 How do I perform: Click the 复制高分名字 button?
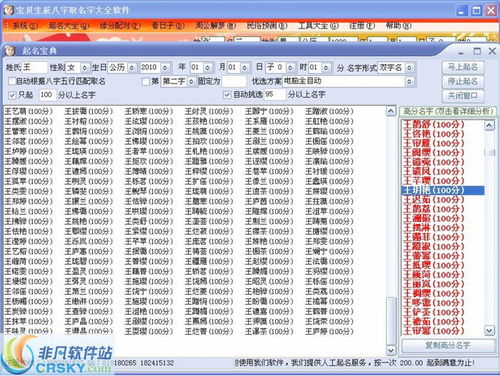pos(448,345)
